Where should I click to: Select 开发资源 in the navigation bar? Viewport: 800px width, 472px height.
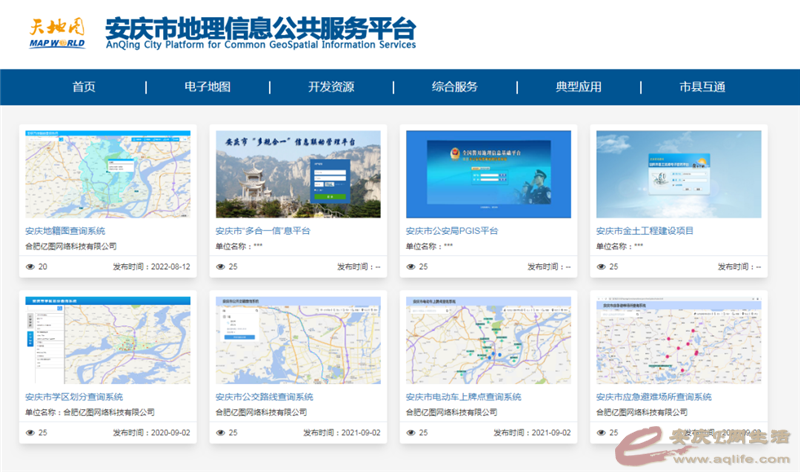pos(331,87)
